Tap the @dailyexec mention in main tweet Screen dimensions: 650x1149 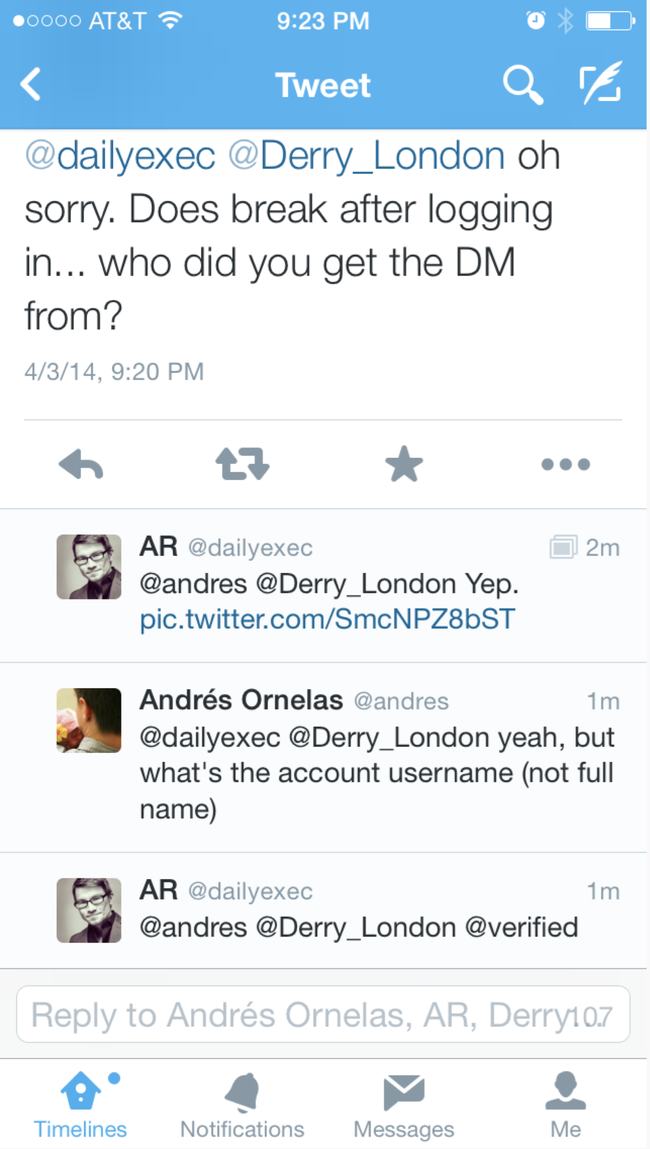119,157
